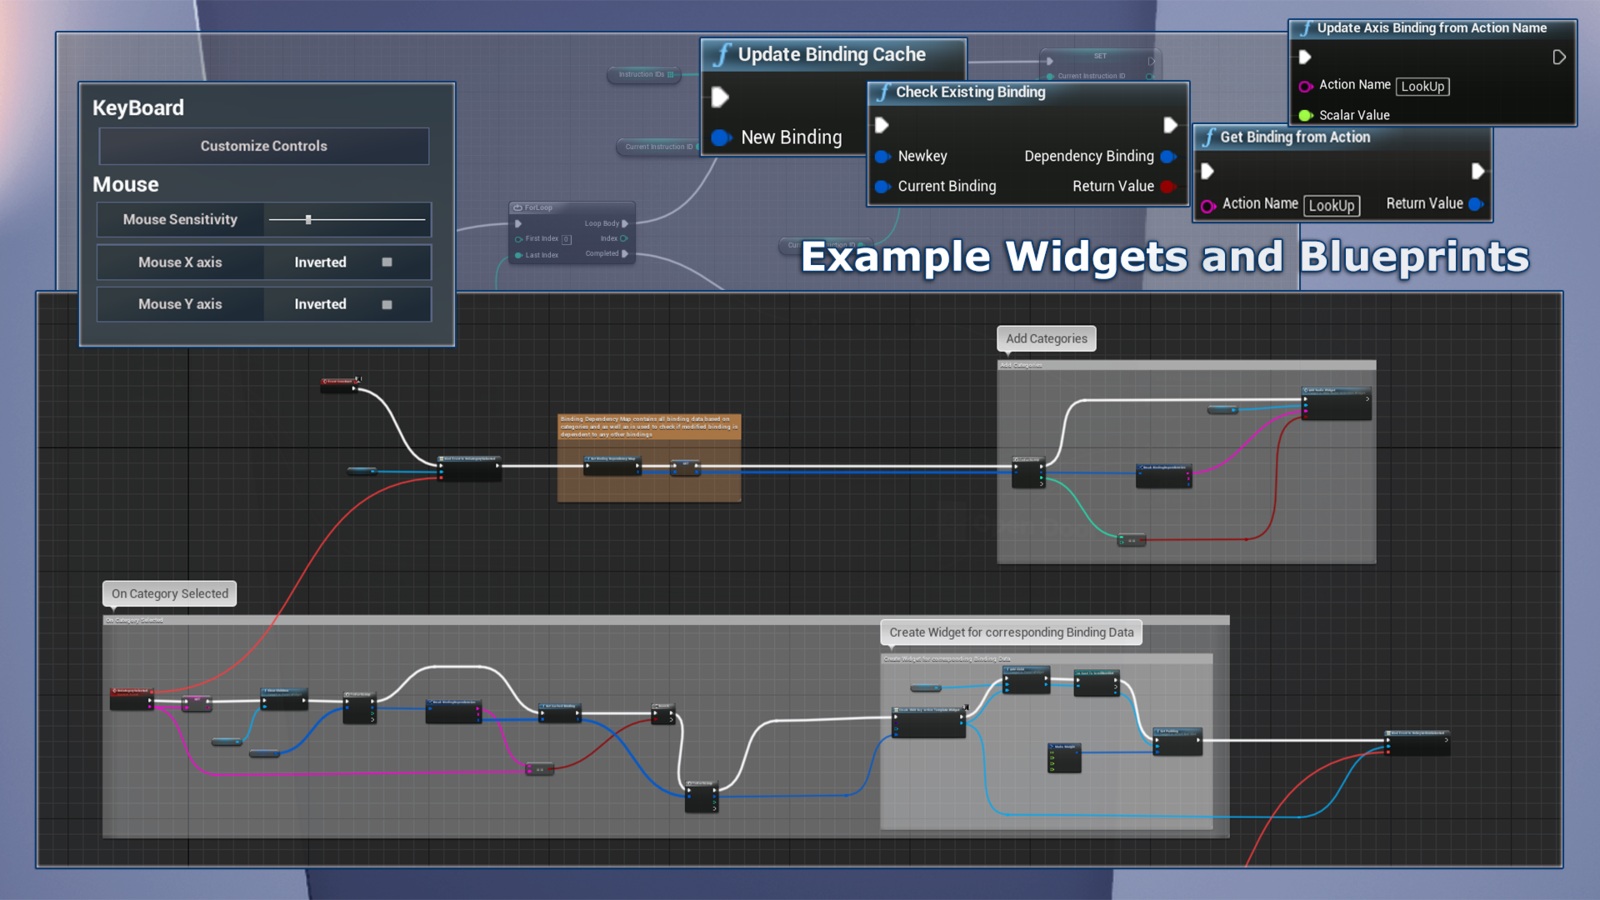This screenshot has height=900, width=1600.
Task: Click the green Scalar Value pin
Action: [x=1305, y=115]
